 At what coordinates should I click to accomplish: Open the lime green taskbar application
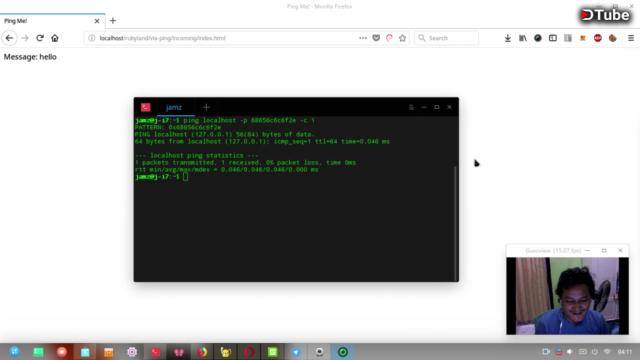tap(273, 352)
